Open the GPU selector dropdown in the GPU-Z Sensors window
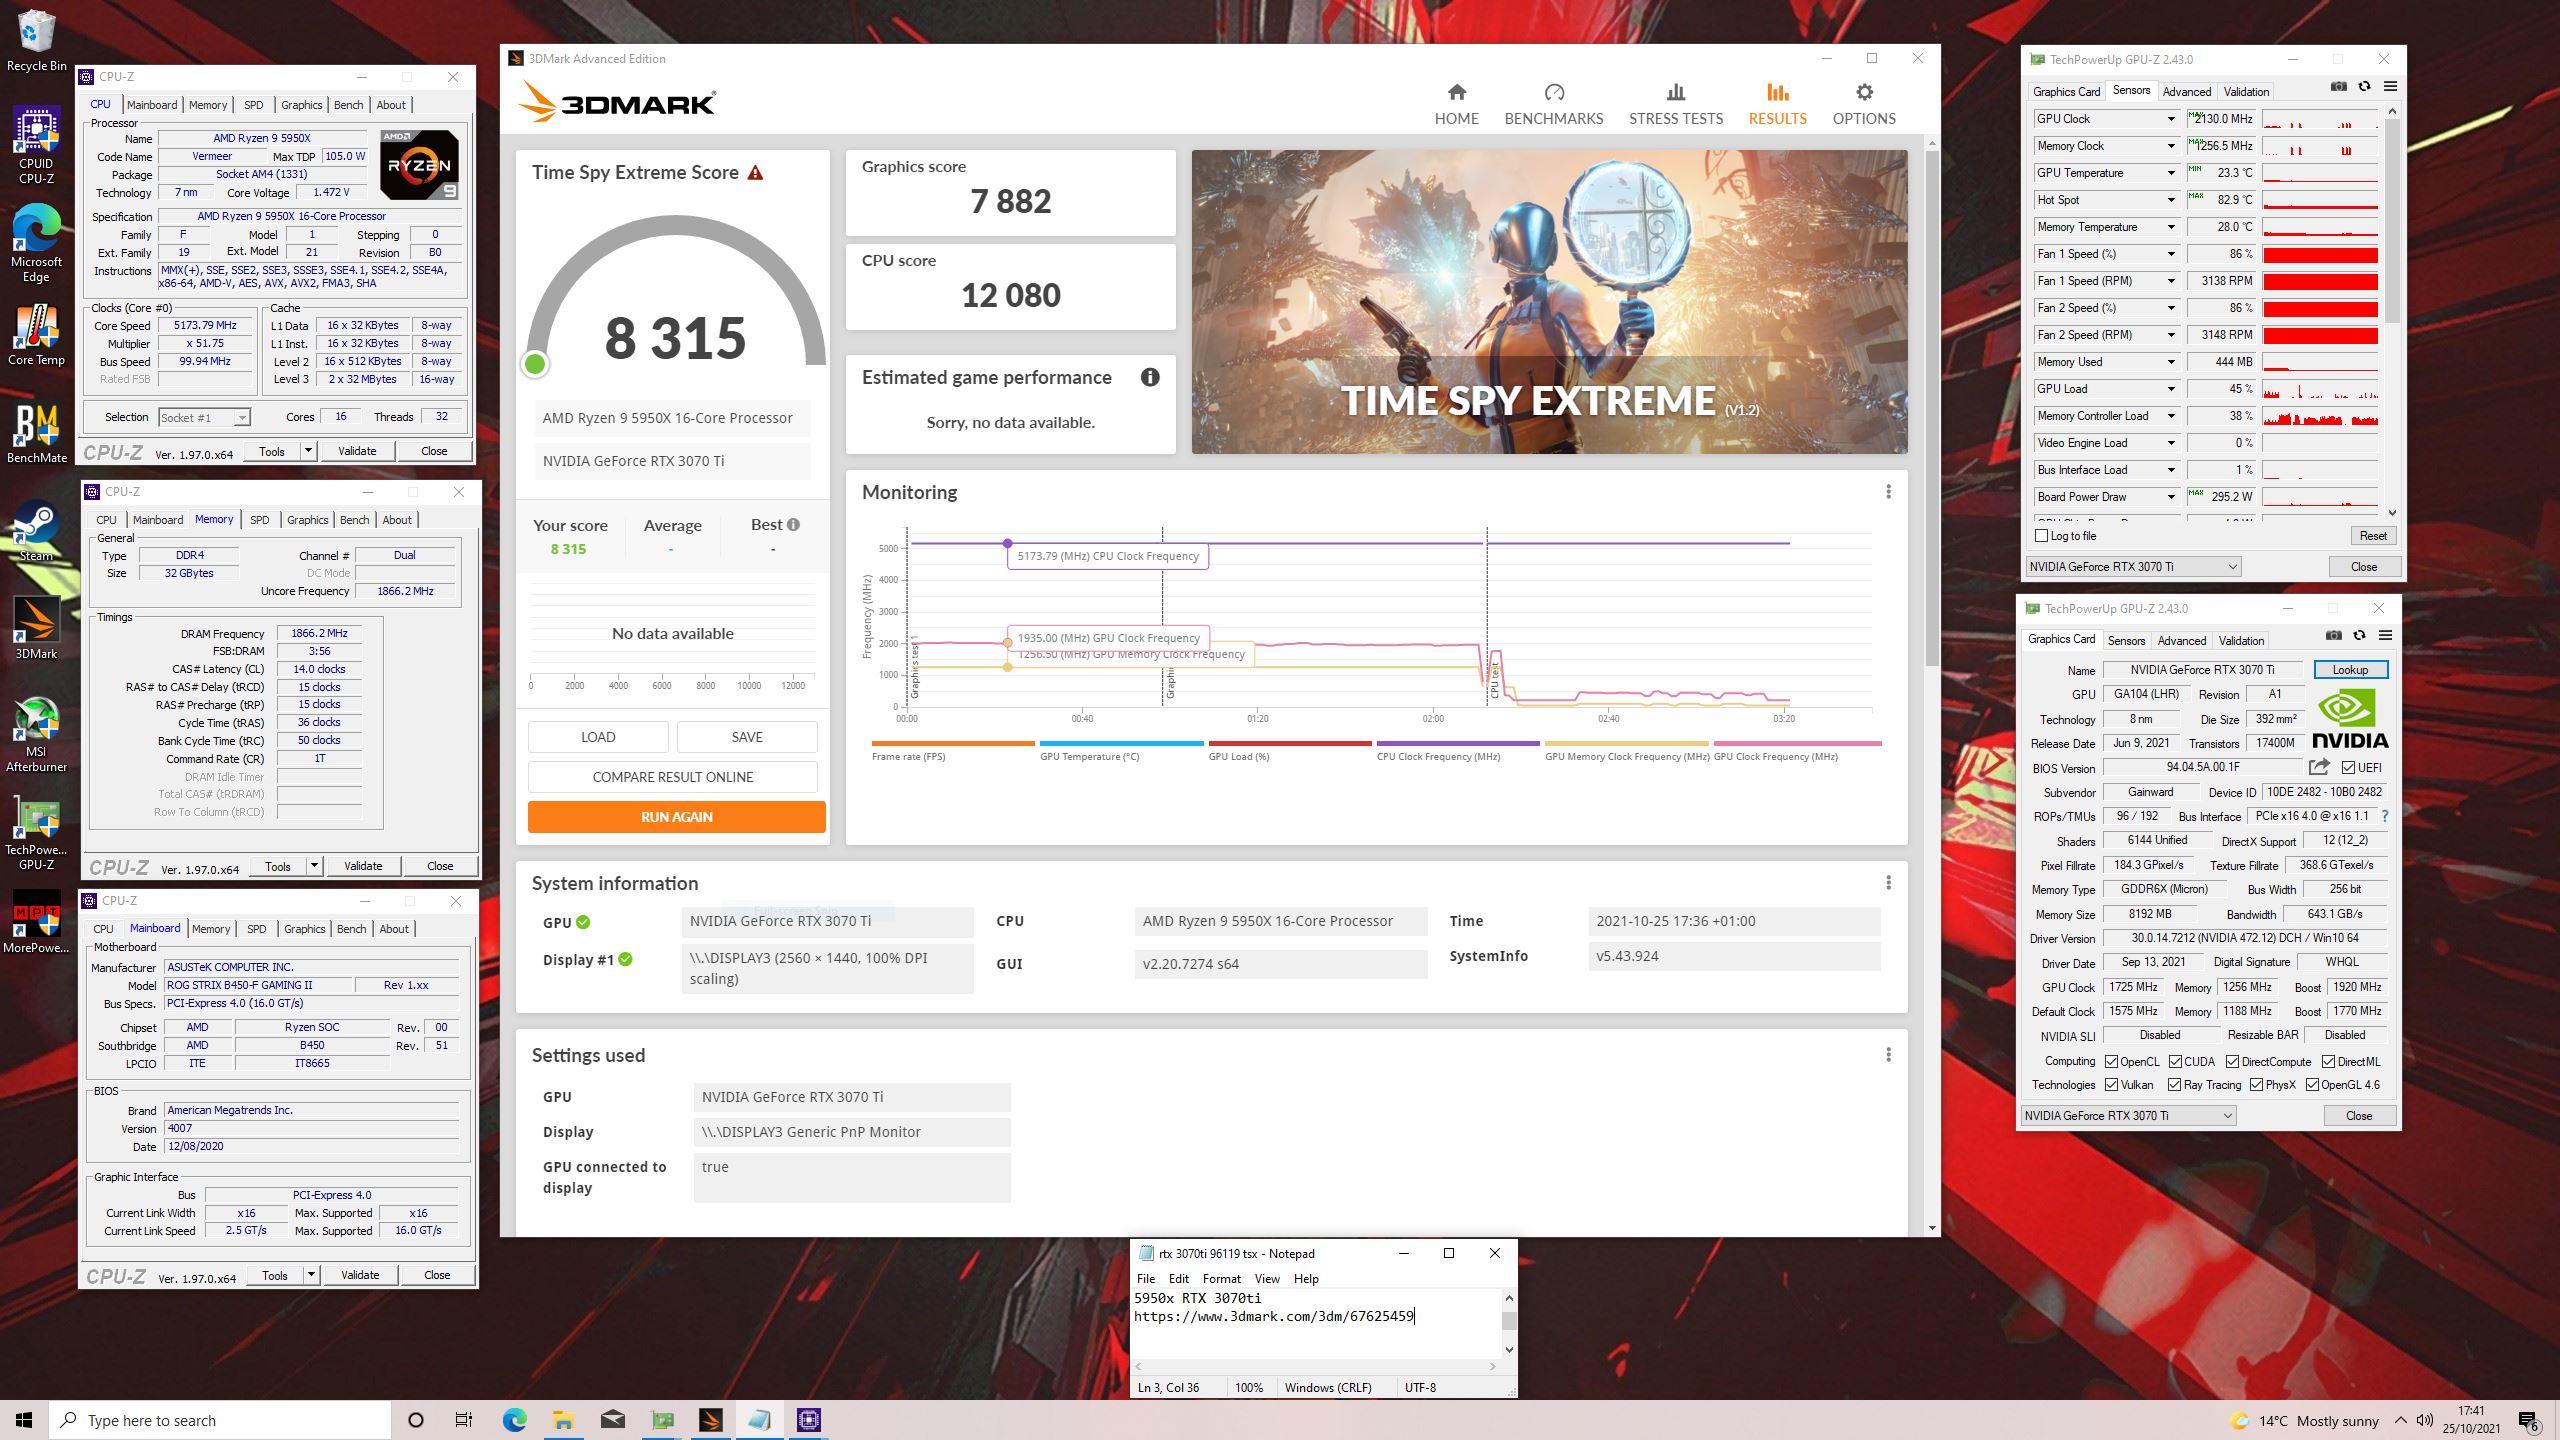This screenshot has height=1440, width=2560. (2133, 567)
